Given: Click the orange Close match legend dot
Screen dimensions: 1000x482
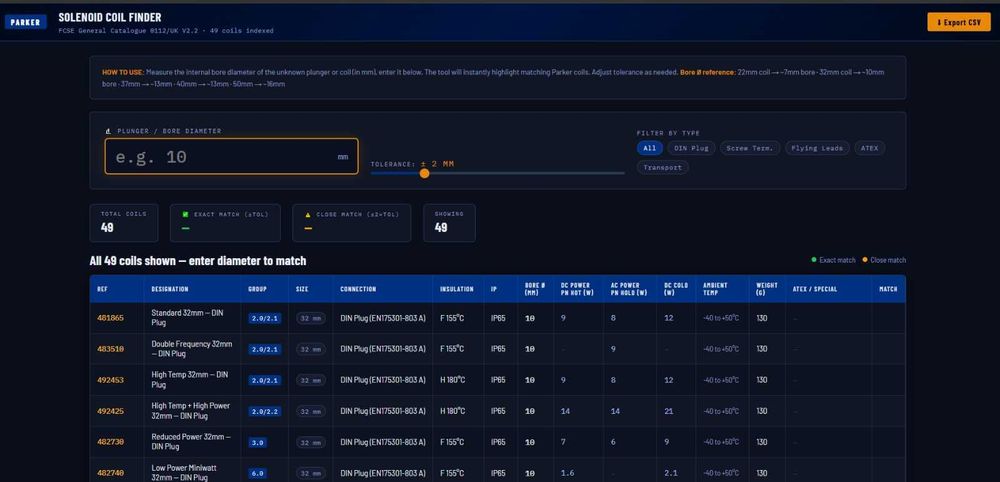Looking at the screenshot, I should pos(865,259).
